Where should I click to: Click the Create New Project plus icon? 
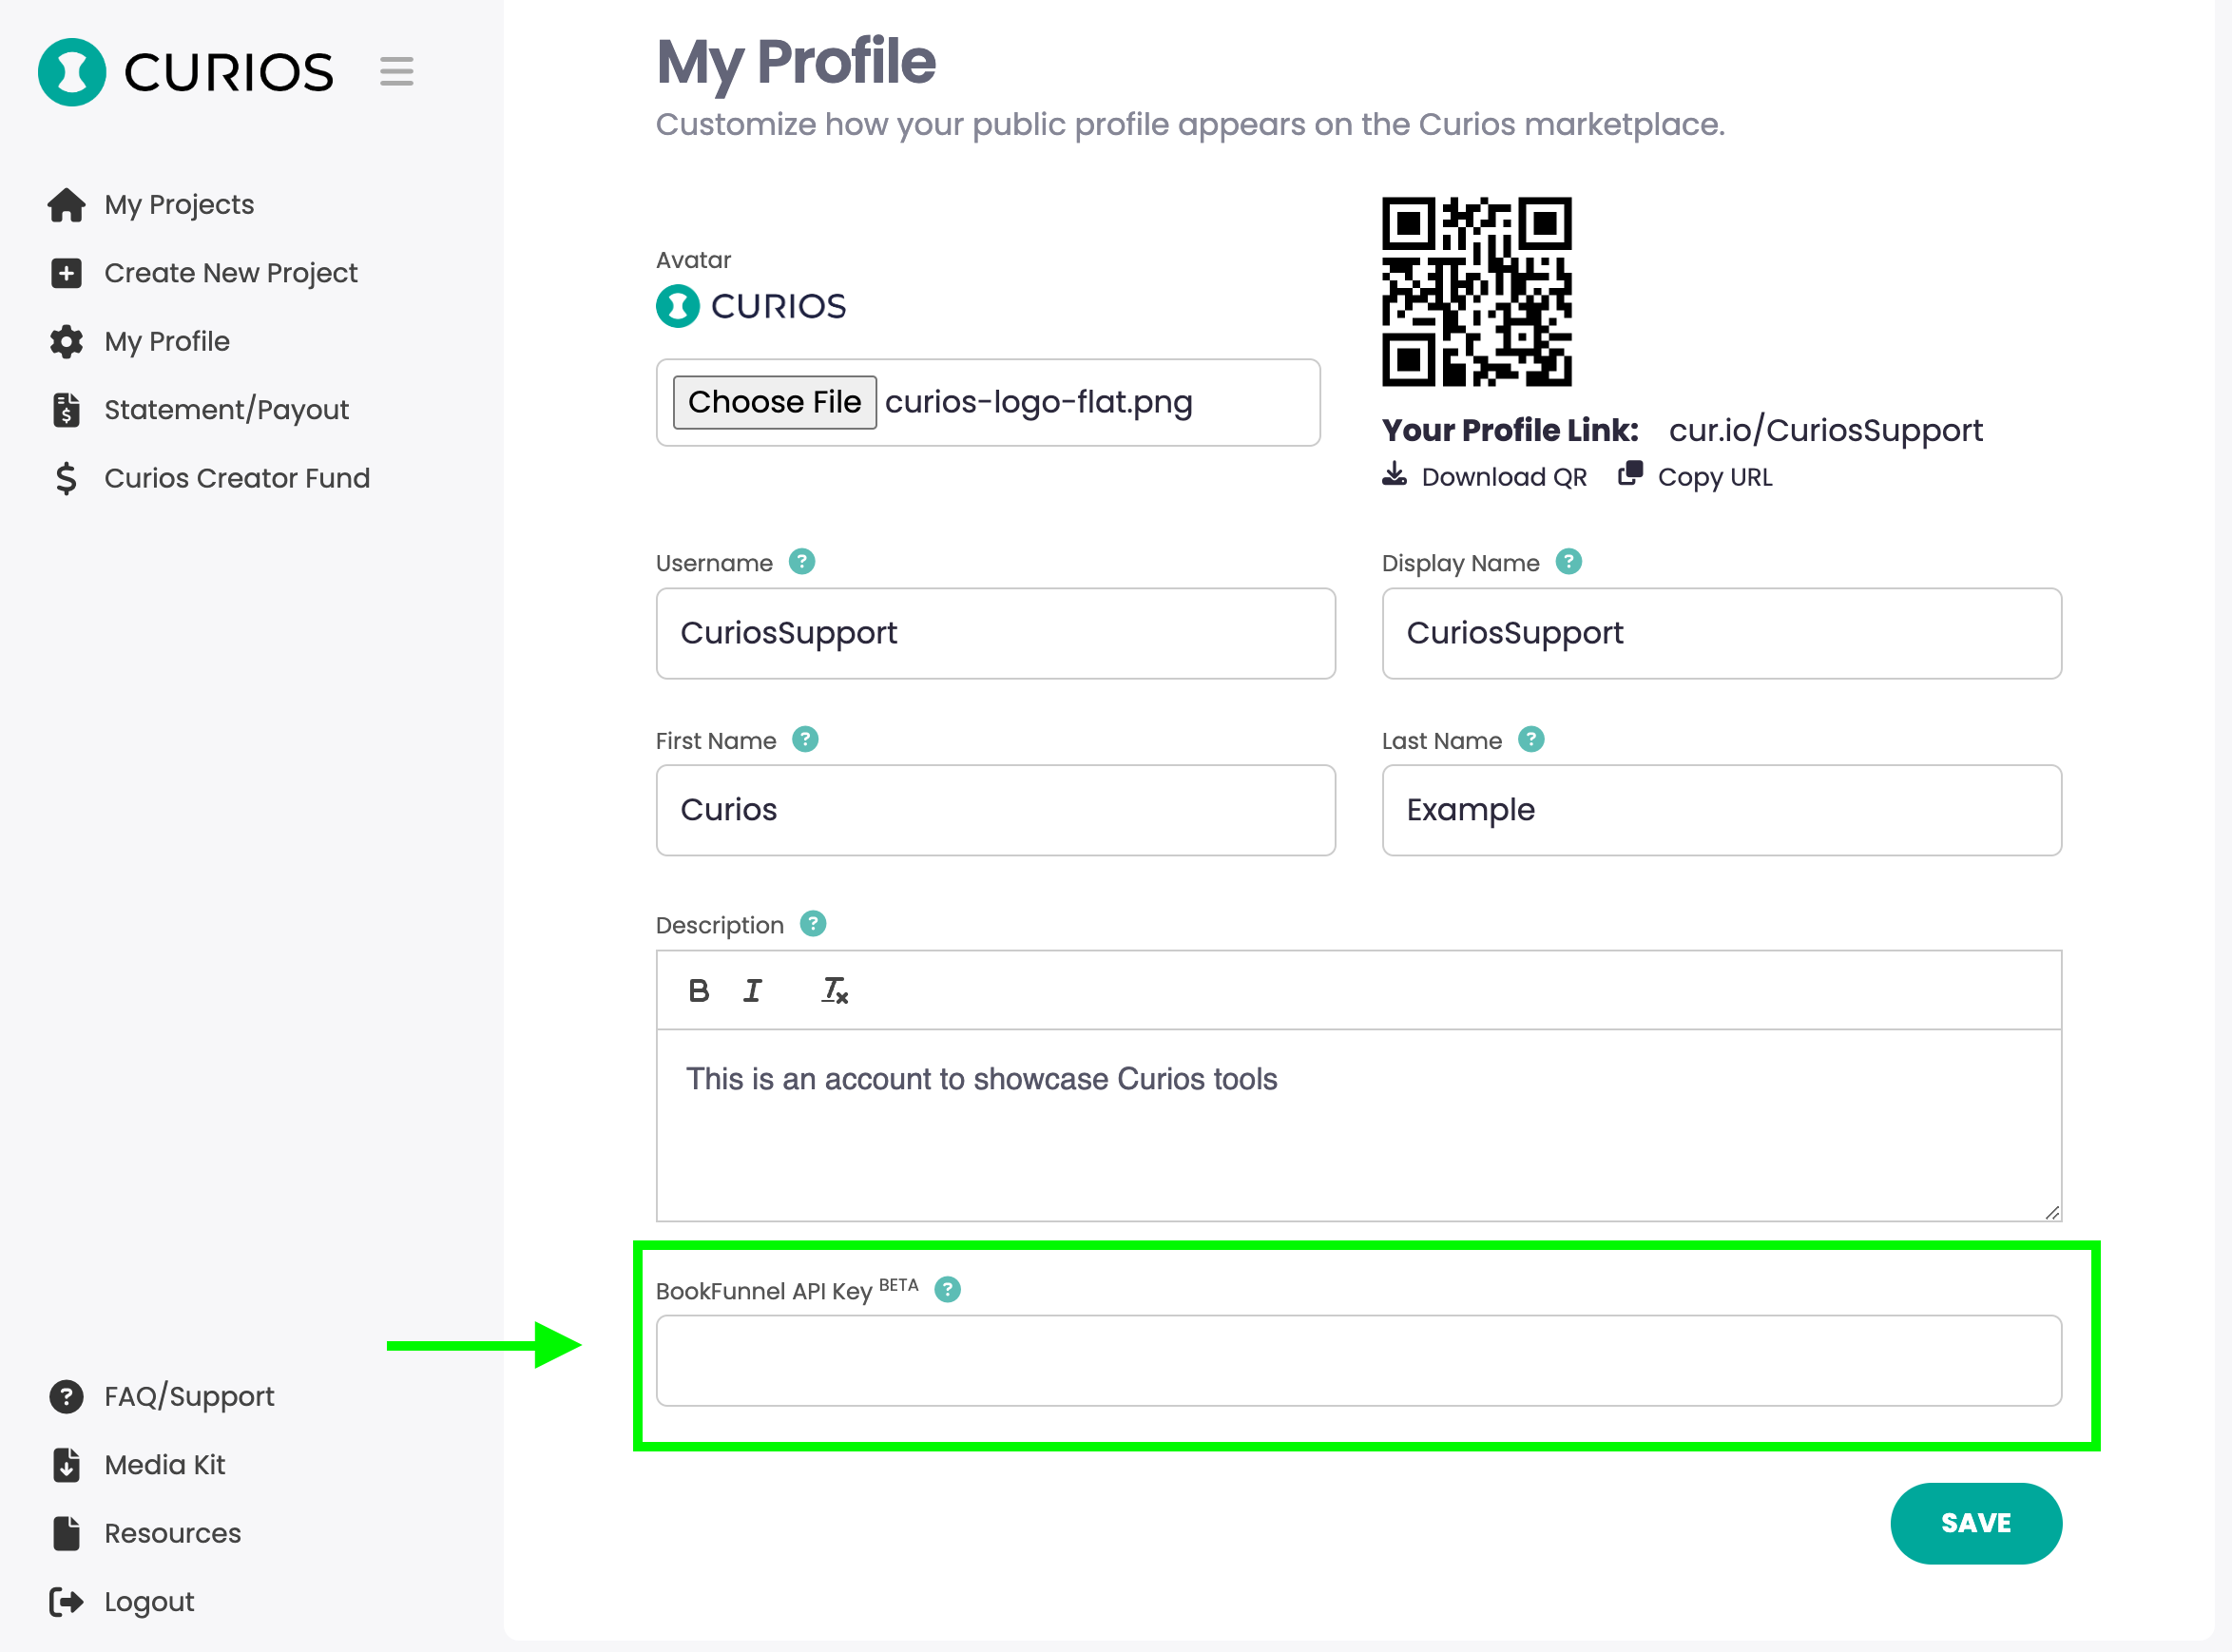66,273
